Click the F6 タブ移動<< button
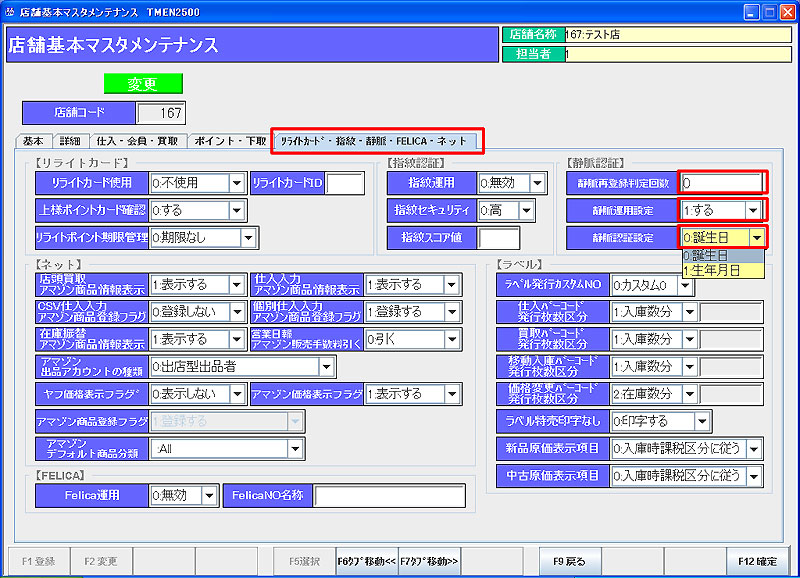Viewport: 800px width, 578px height. pos(366,562)
